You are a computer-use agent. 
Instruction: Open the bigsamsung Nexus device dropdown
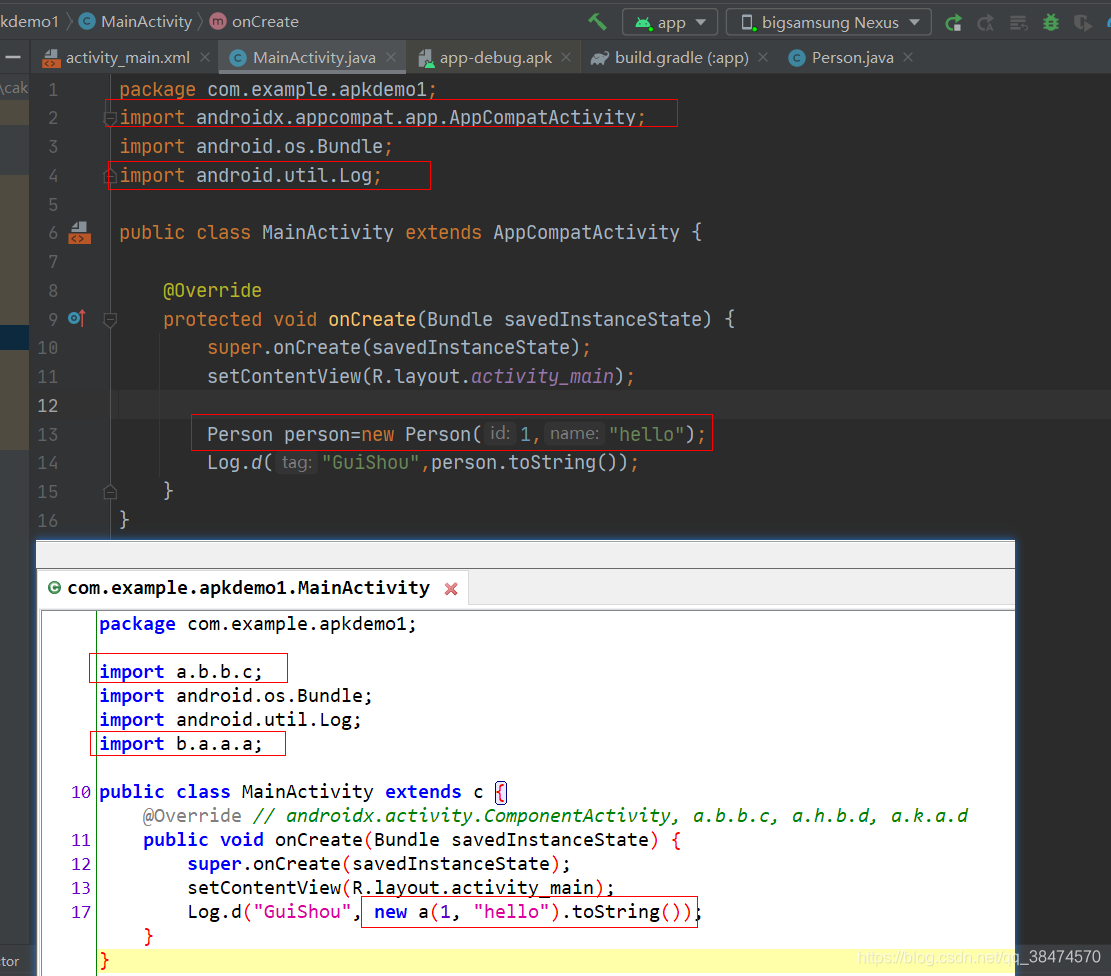(x=828, y=22)
